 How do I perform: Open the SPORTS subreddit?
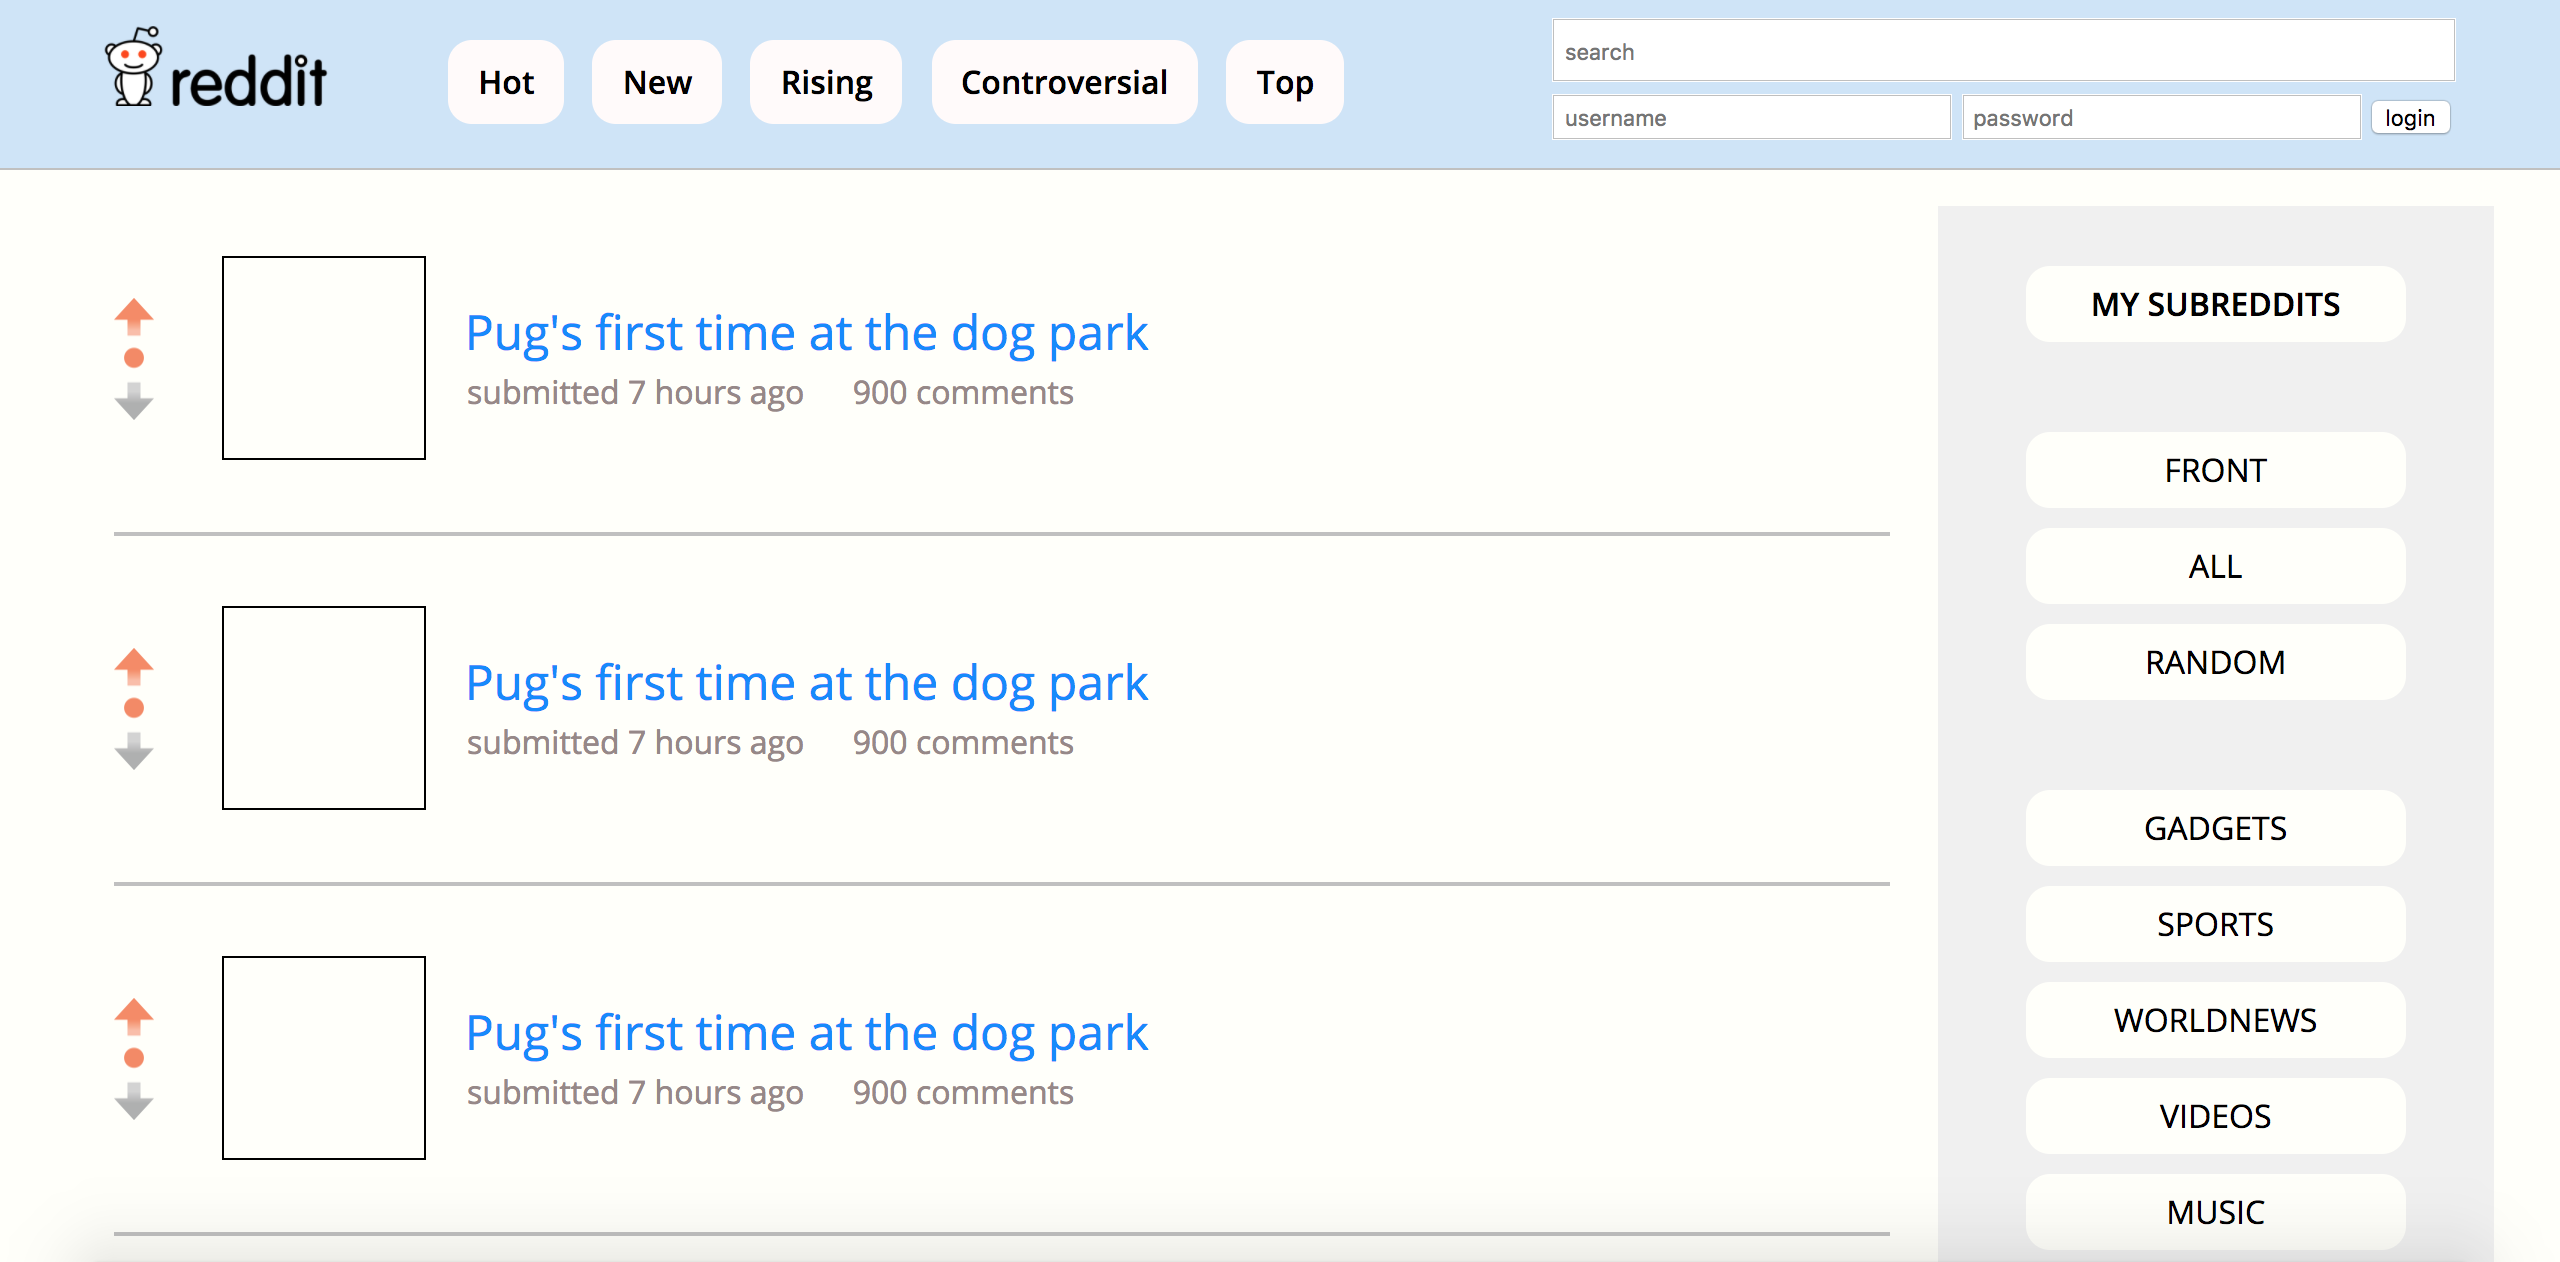click(x=2215, y=924)
